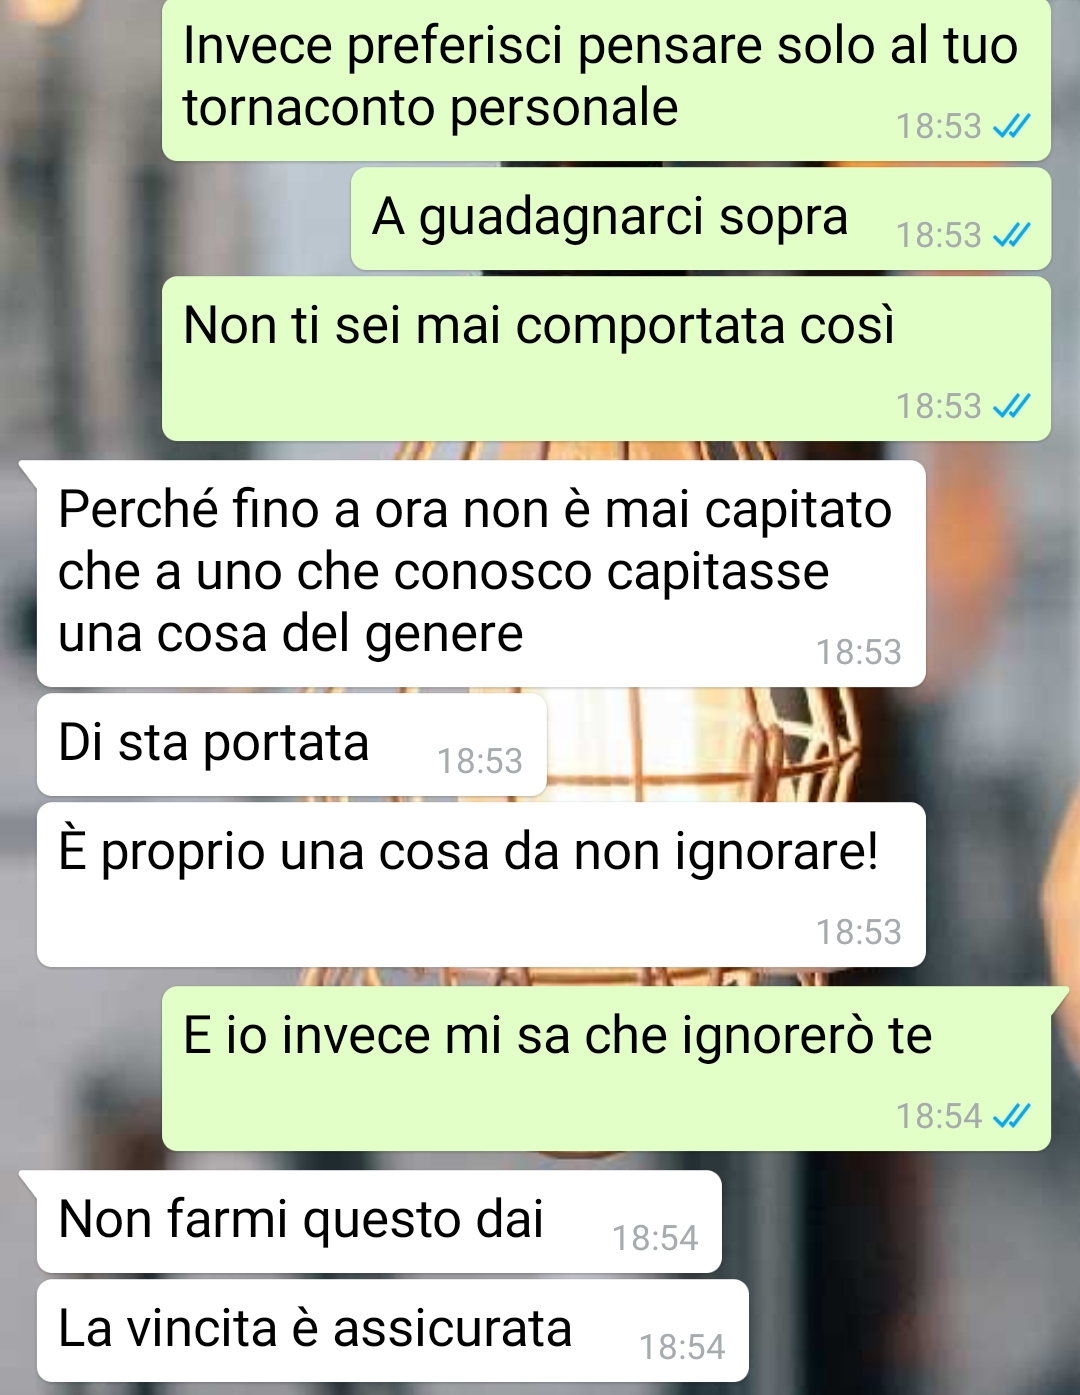The width and height of the screenshot is (1080, 1395).
Task: Select the message starting 'Perché fino a ora'
Action: [480, 573]
